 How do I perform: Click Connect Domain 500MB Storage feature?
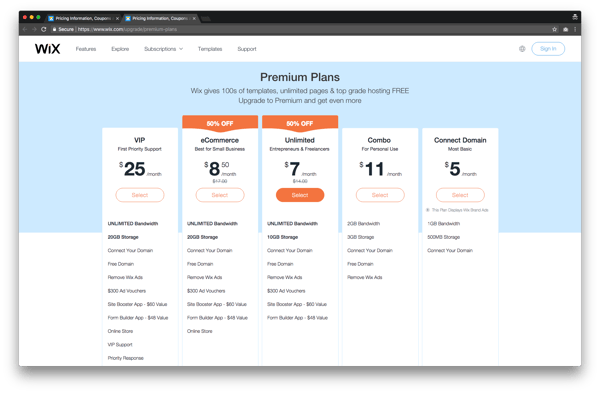point(443,237)
